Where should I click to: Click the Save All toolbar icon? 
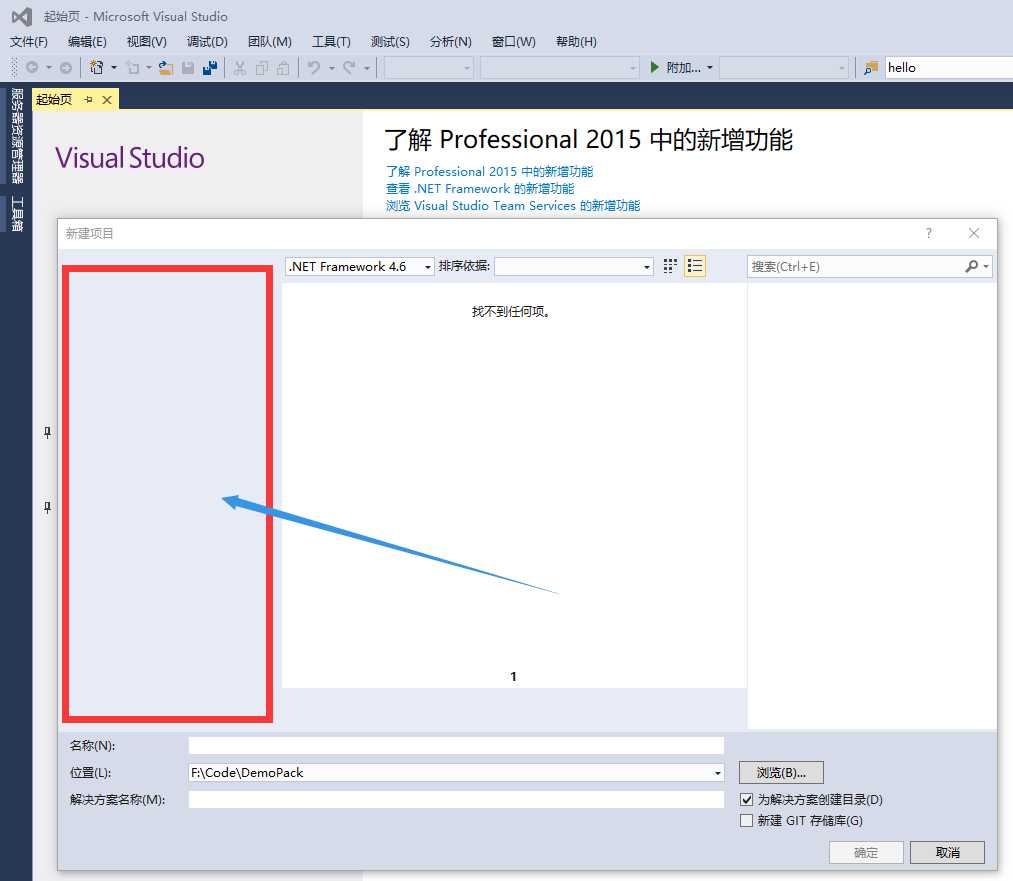click(x=210, y=67)
